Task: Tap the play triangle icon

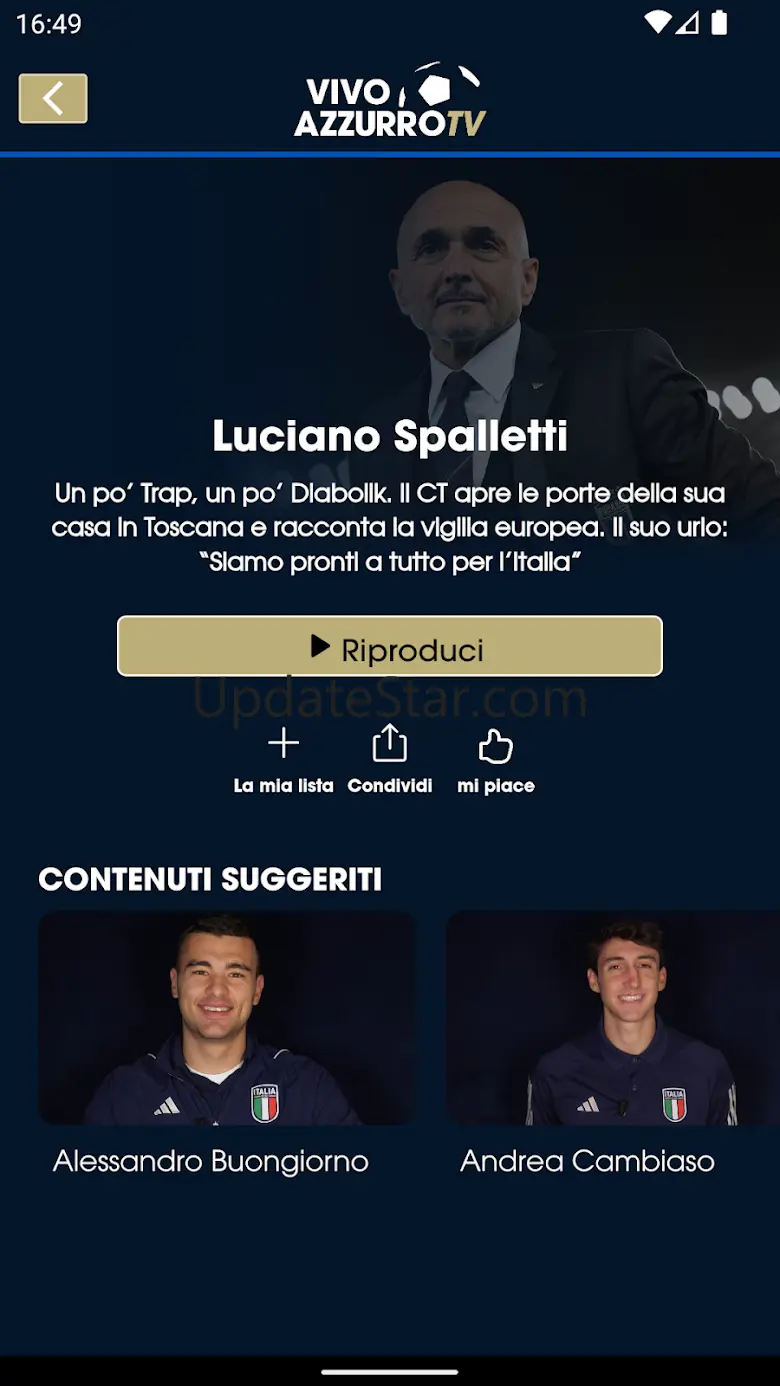Action: pos(320,646)
